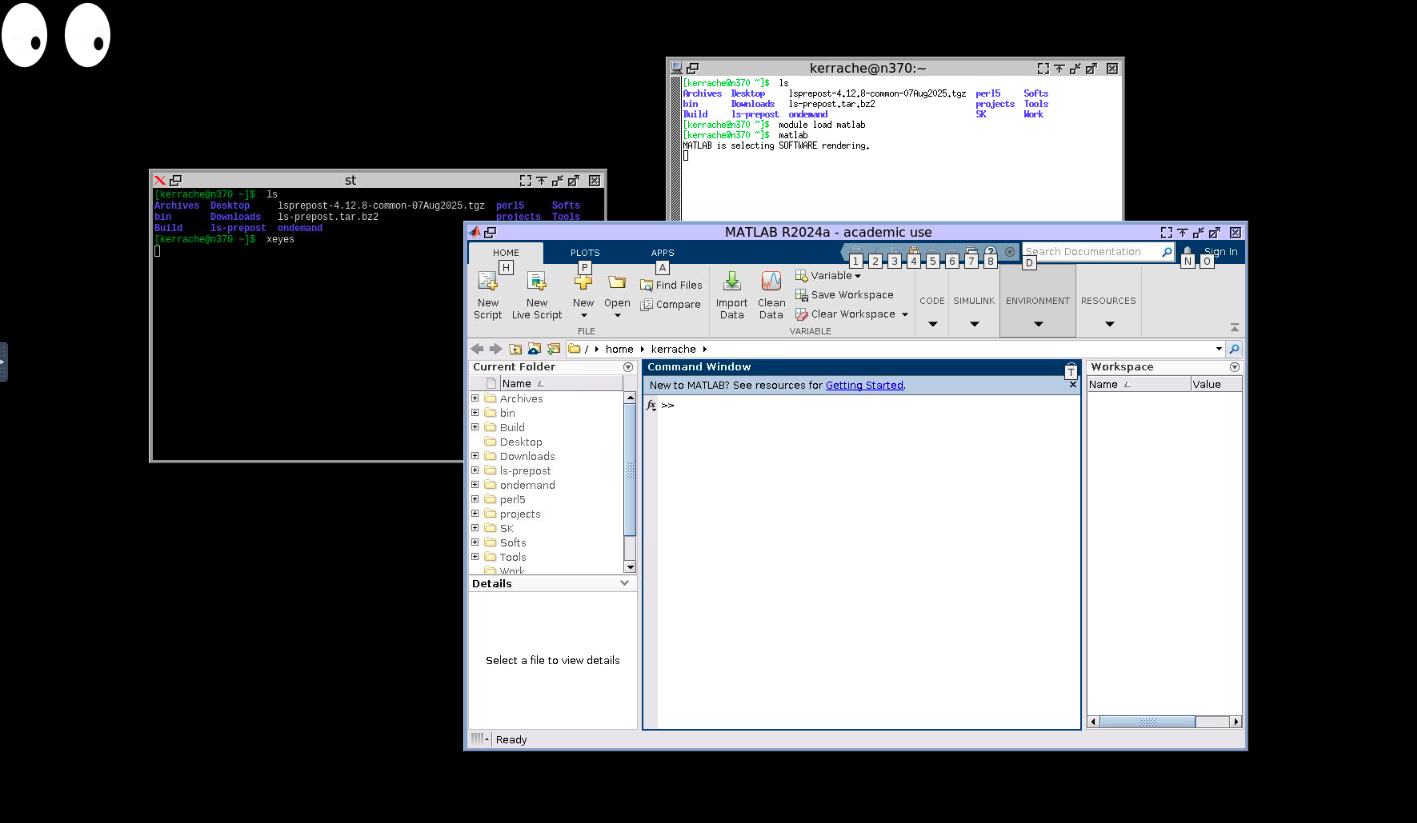
Task: Click the Compare button
Action: (x=670, y=305)
